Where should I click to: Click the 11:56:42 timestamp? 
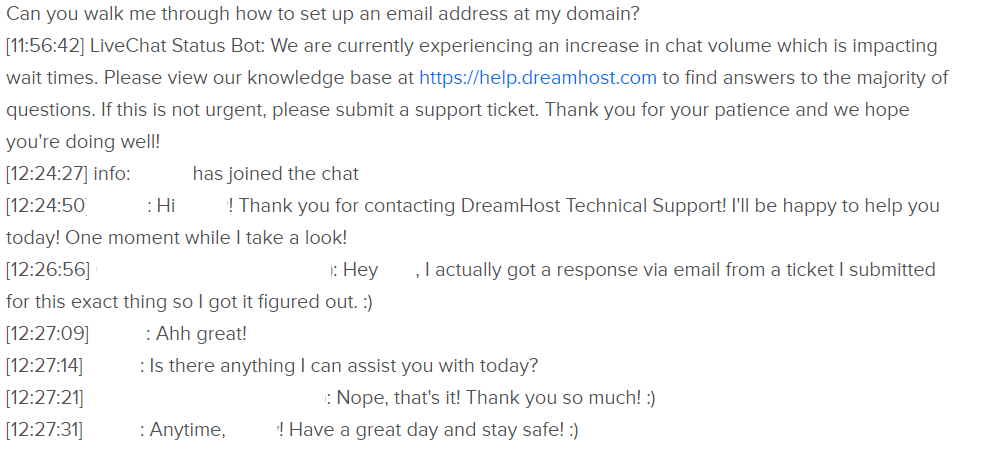pos(45,46)
